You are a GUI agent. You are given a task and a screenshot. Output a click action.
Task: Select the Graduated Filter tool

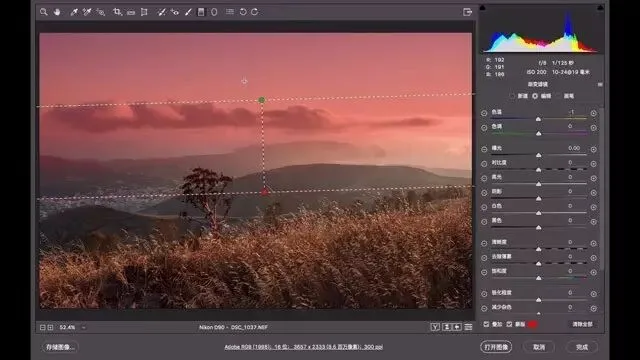click(201, 12)
